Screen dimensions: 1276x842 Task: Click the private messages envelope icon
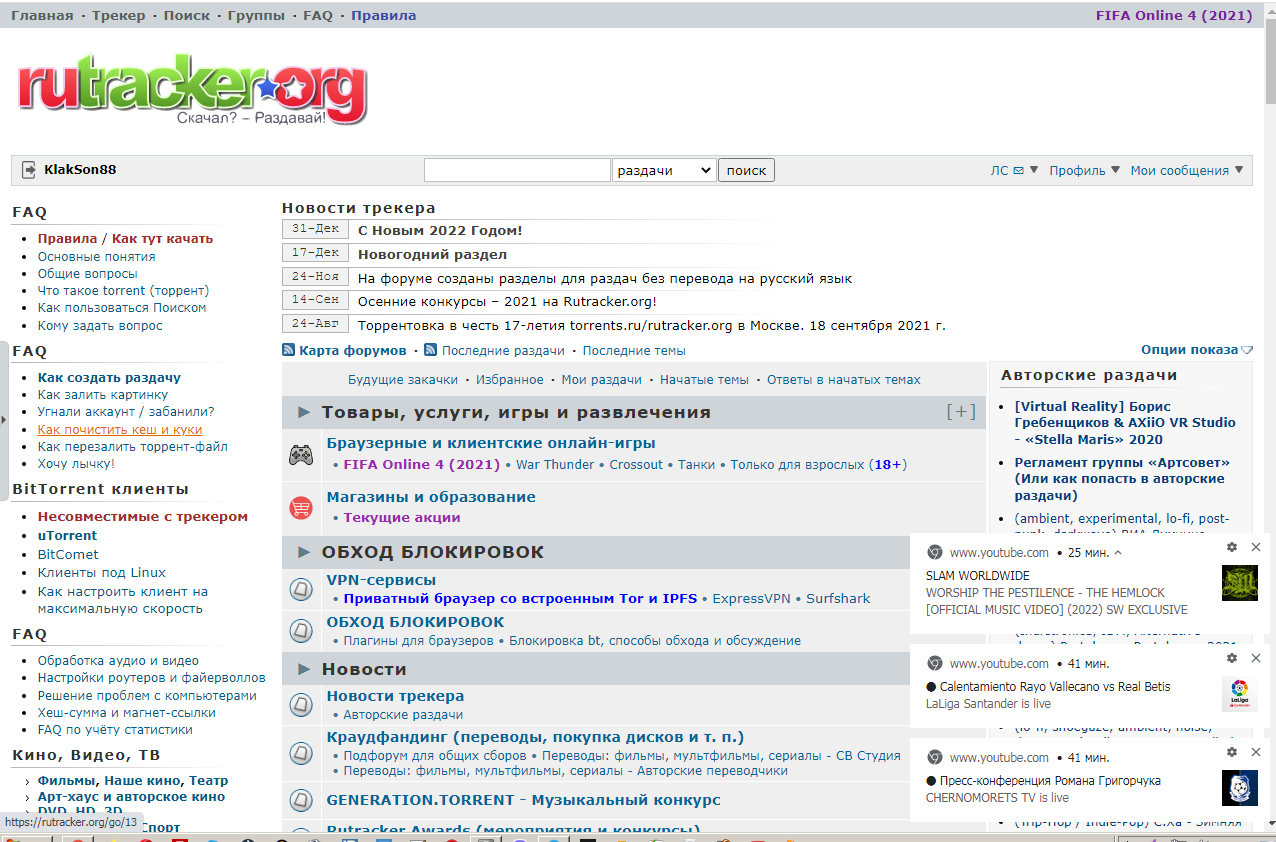1018,171
